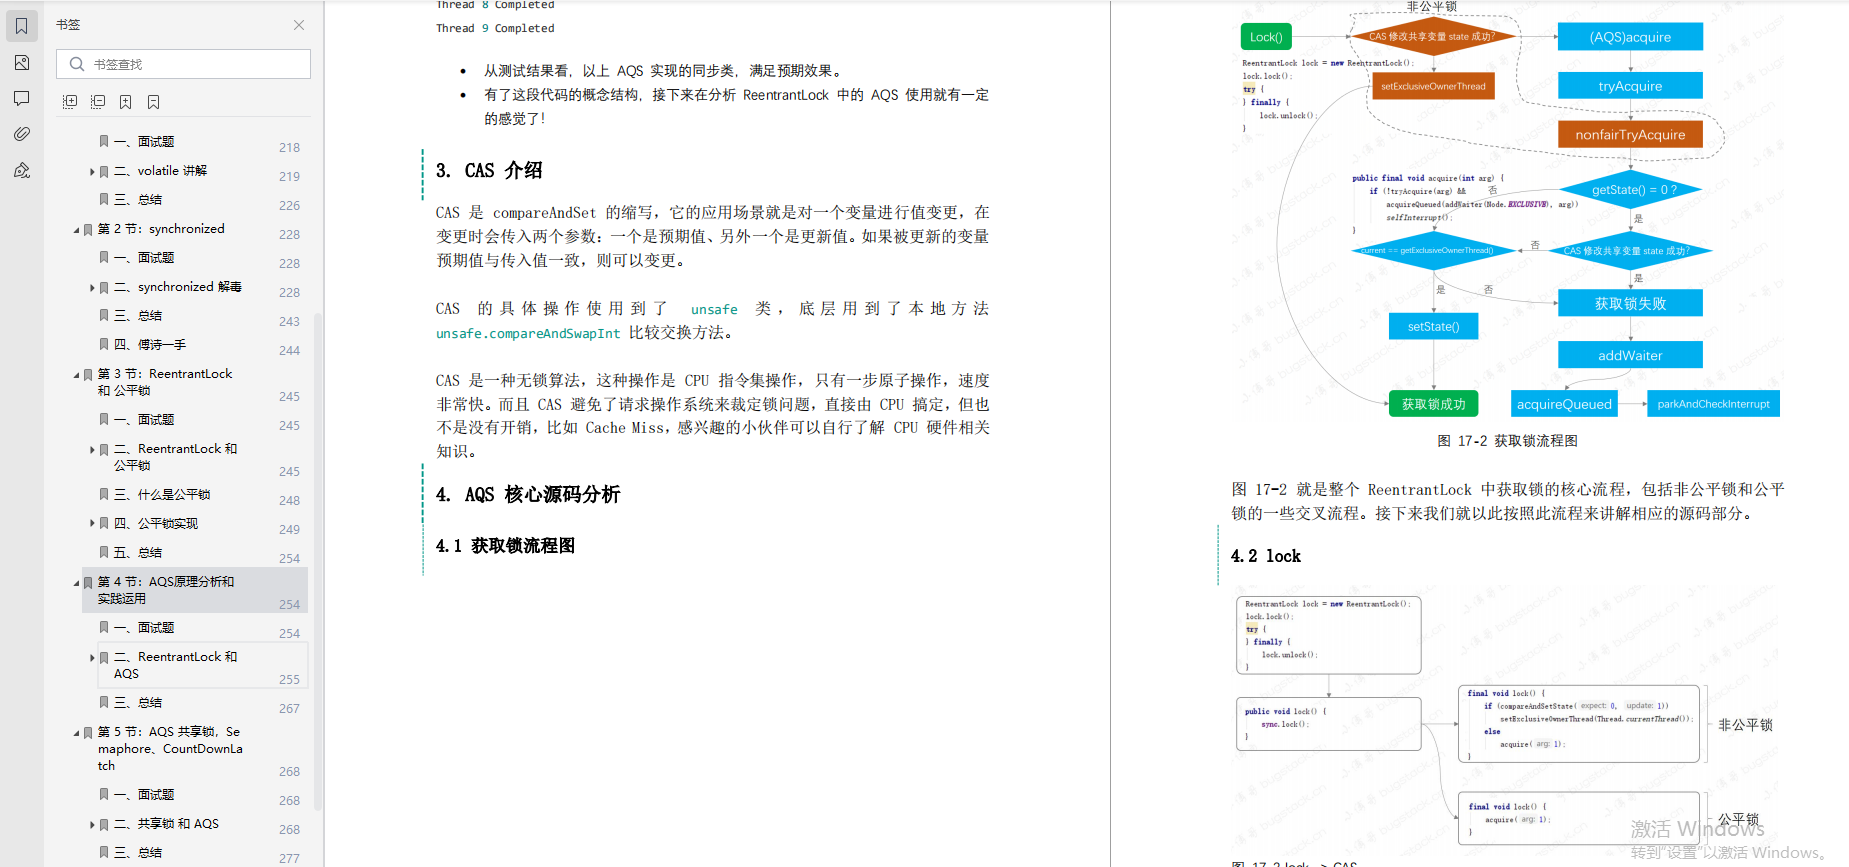Viewport: 1849px width, 867px height.
Task: Click page number 243
Action: point(289,321)
